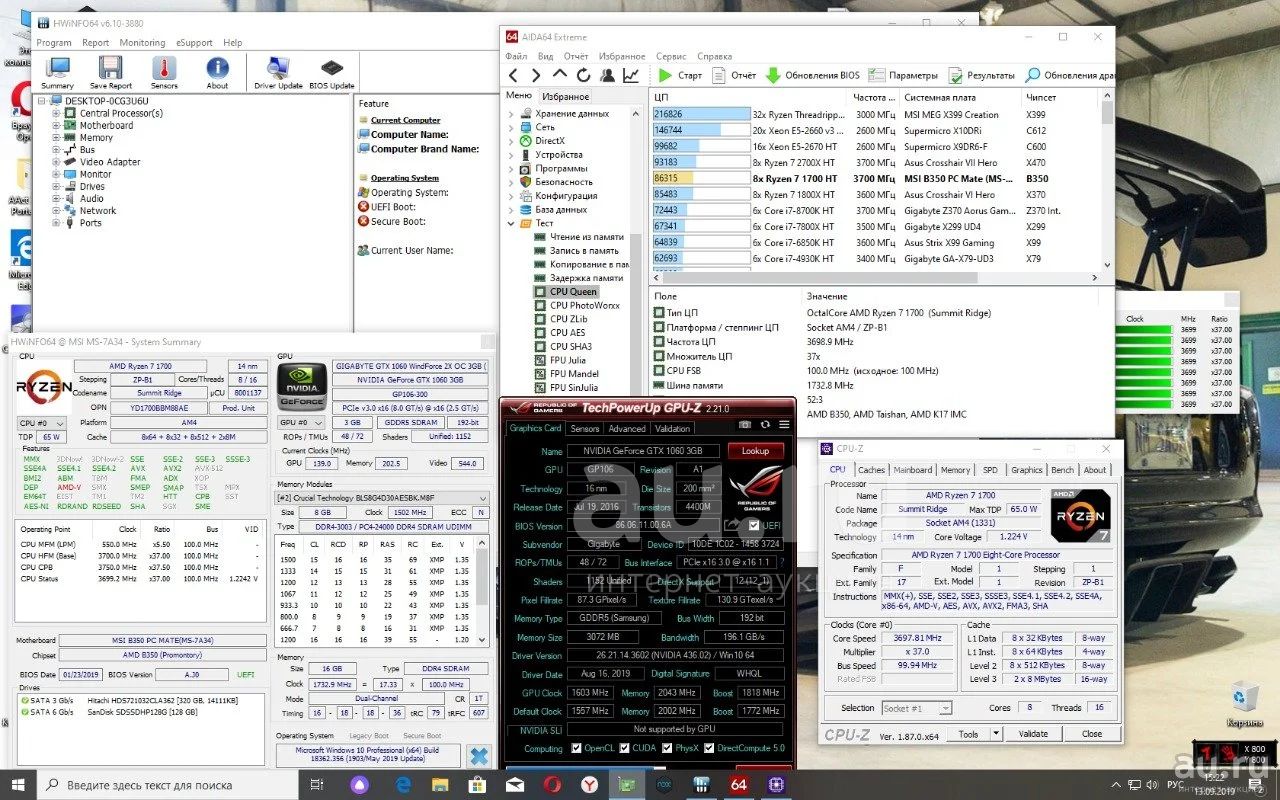Open Report menu in HWiNFO64
This screenshot has height=800, width=1280.
click(96, 43)
